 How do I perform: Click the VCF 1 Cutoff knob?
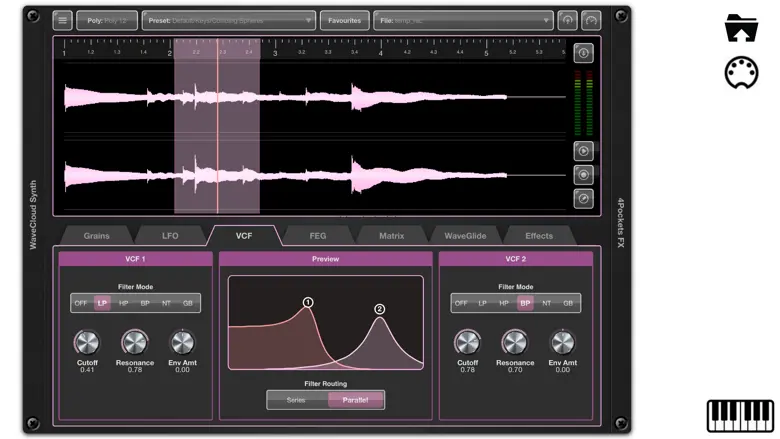(87, 343)
